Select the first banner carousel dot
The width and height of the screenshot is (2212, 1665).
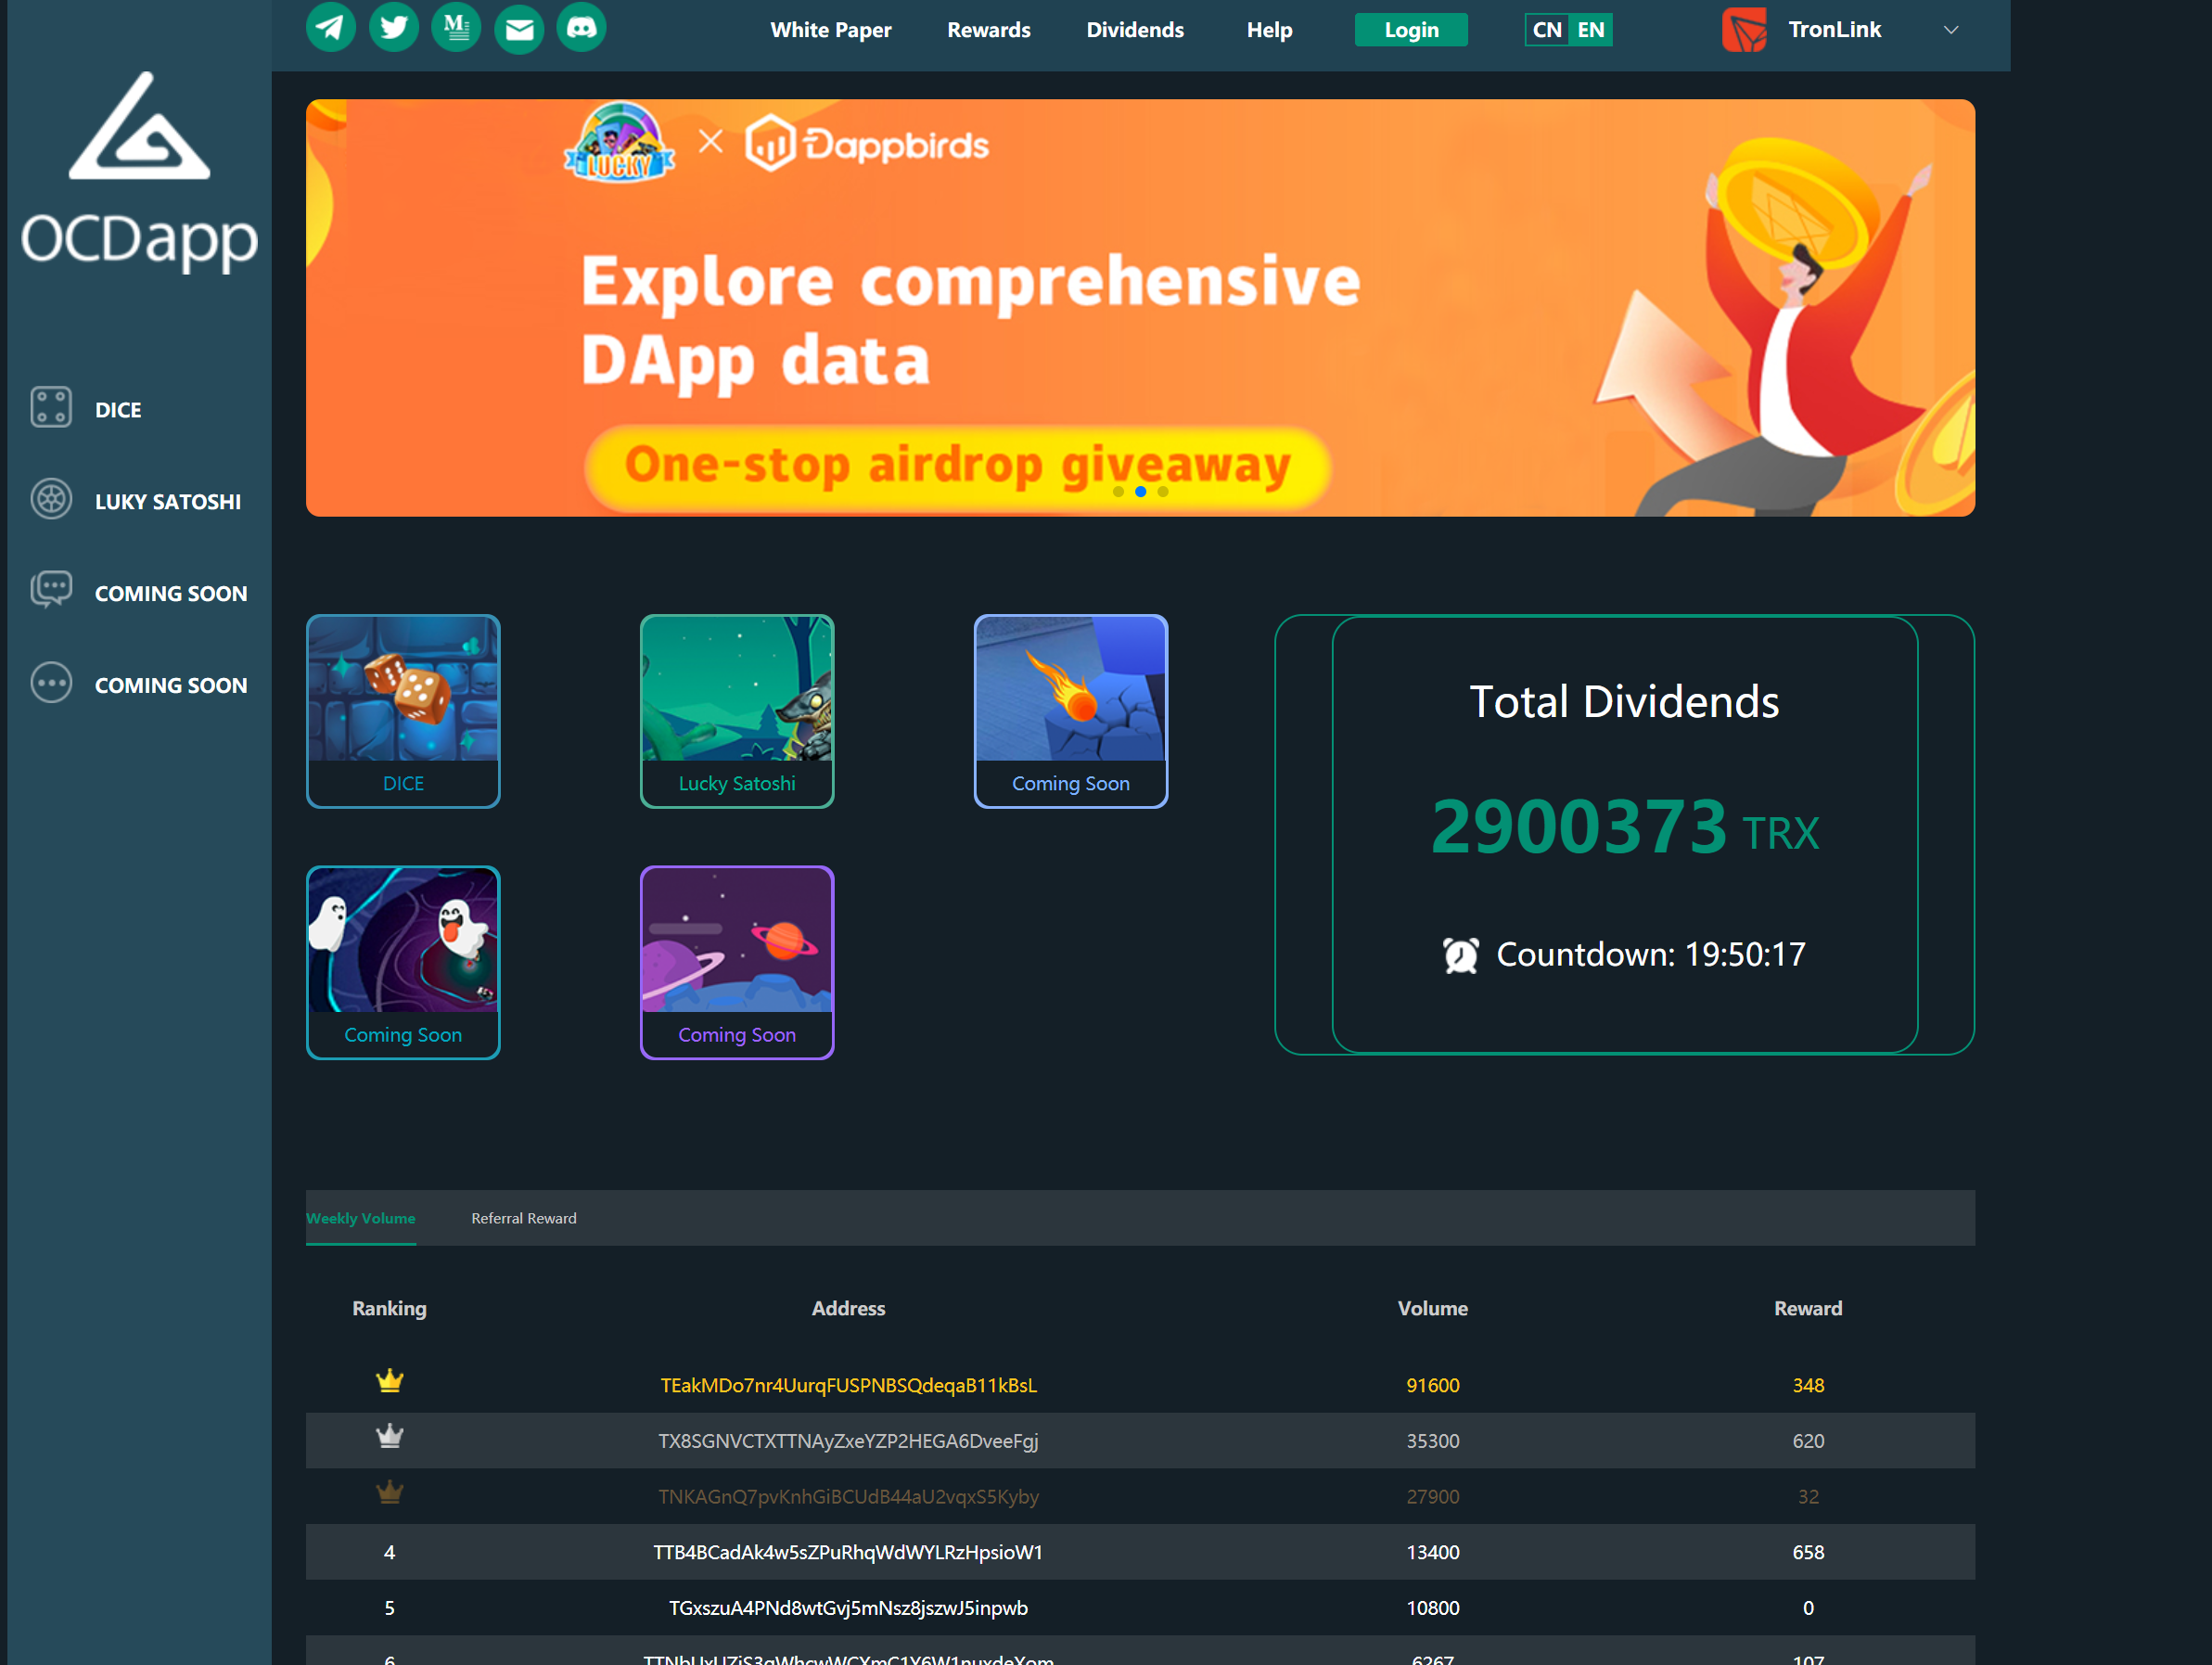tap(1118, 492)
